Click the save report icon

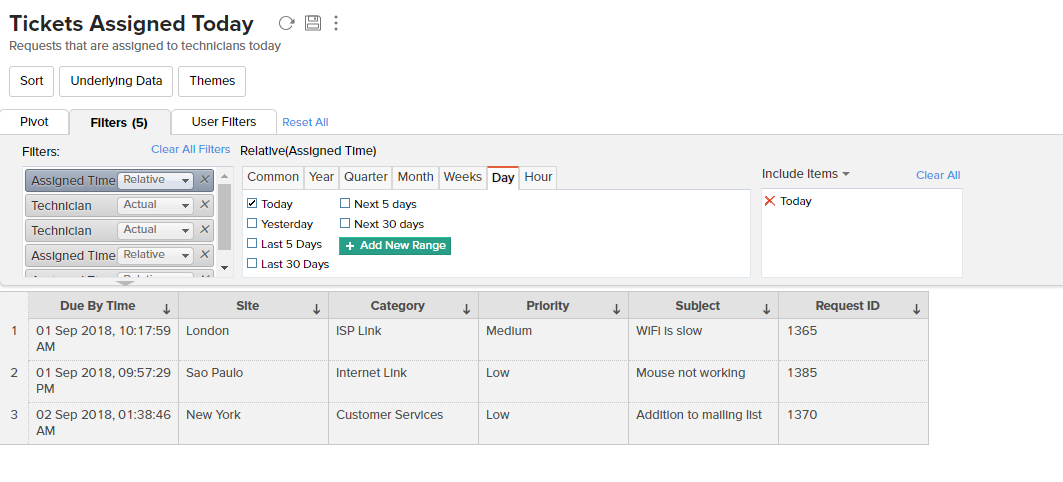pyautogui.click(x=312, y=23)
